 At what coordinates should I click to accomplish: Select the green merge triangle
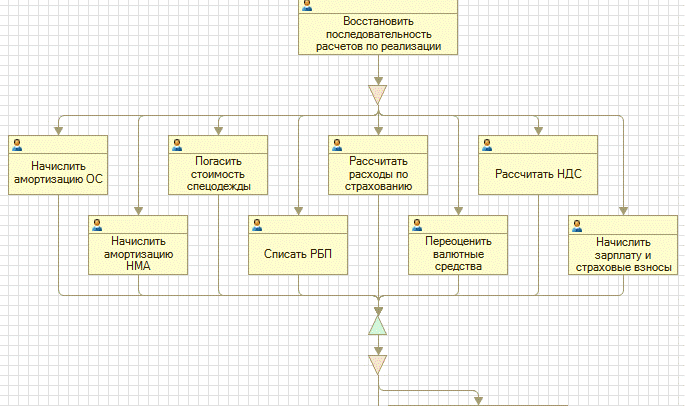point(378,326)
